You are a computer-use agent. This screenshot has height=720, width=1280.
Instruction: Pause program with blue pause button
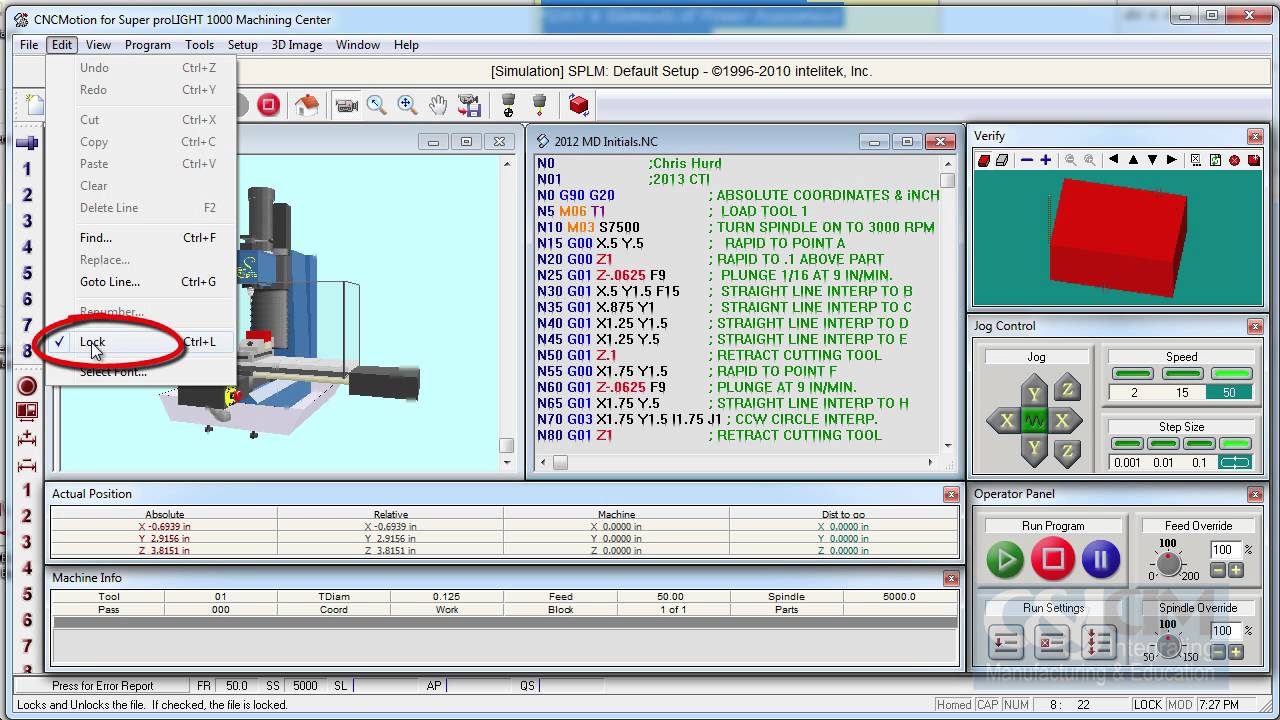[x=1101, y=560]
